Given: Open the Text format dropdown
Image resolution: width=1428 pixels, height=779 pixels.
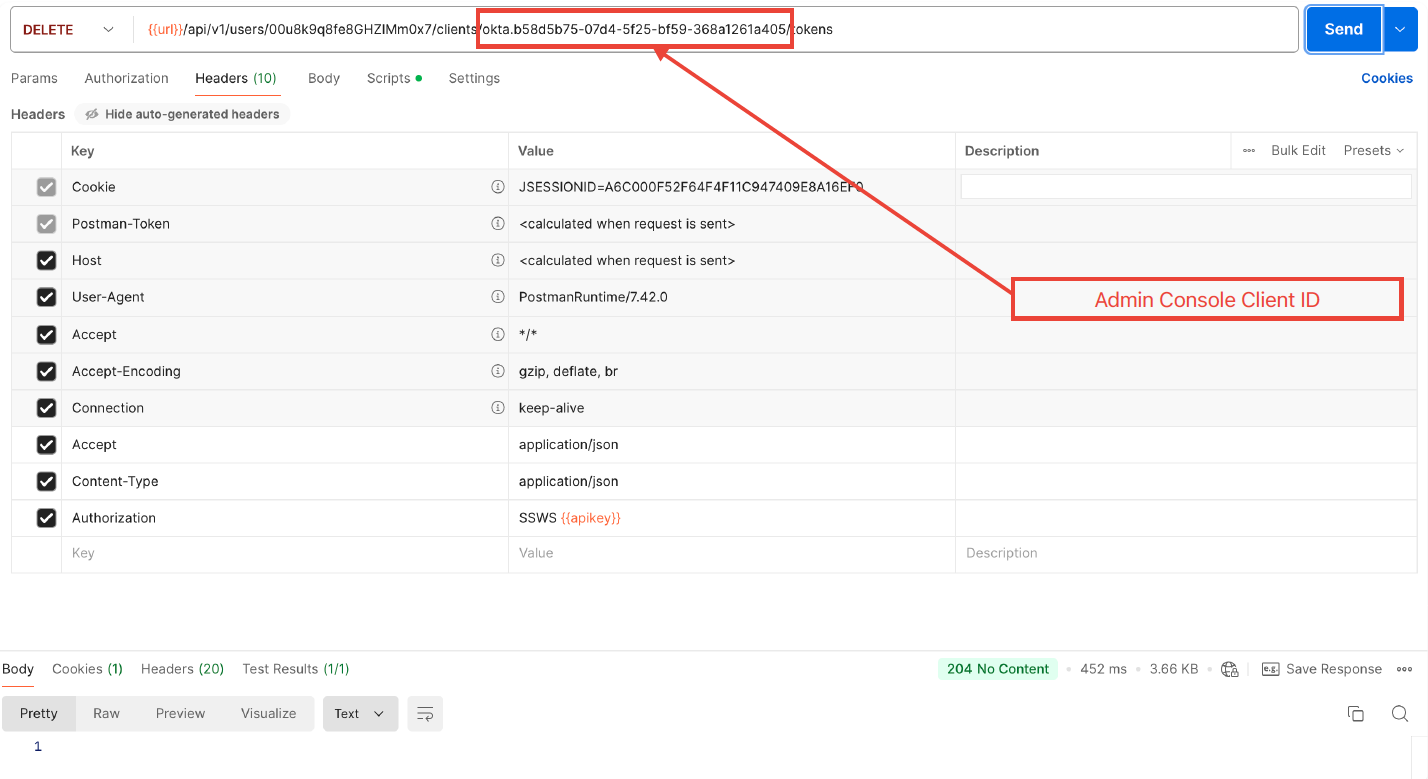Looking at the screenshot, I should pyautogui.click(x=360, y=713).
